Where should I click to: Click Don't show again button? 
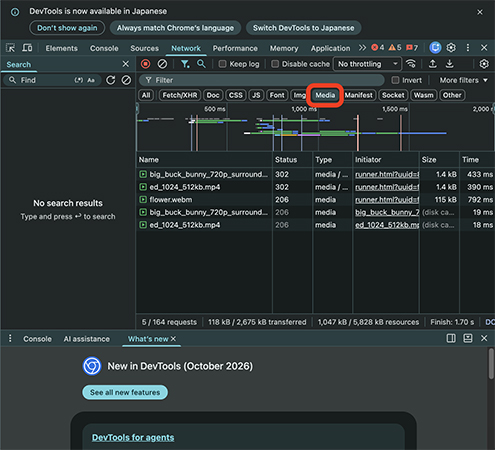(67, 28)
